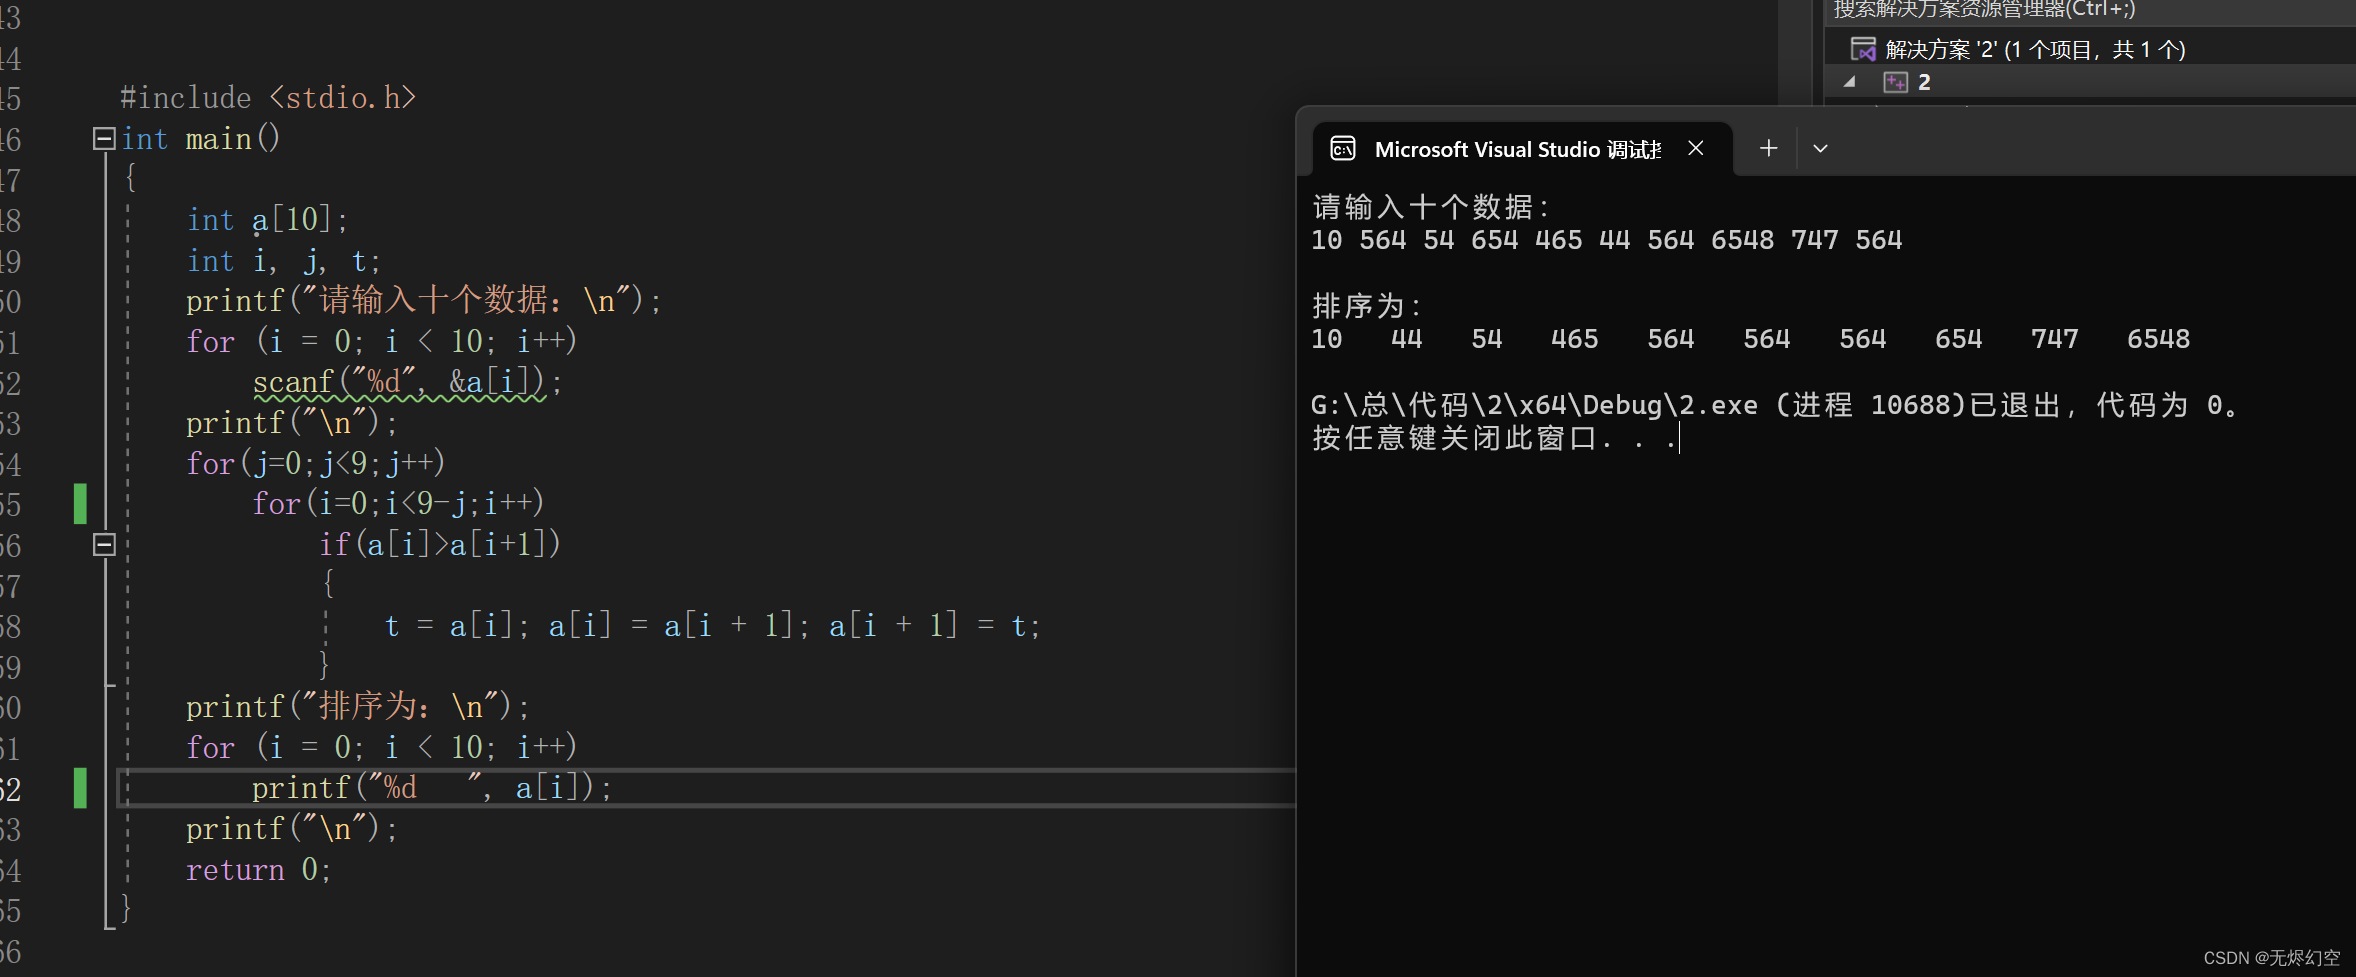Image resolution: width=2356 pixels, height=977 pixels.
Task: Open new tab in debug console
Action: pyautogui.click(x=1768, y=148)
